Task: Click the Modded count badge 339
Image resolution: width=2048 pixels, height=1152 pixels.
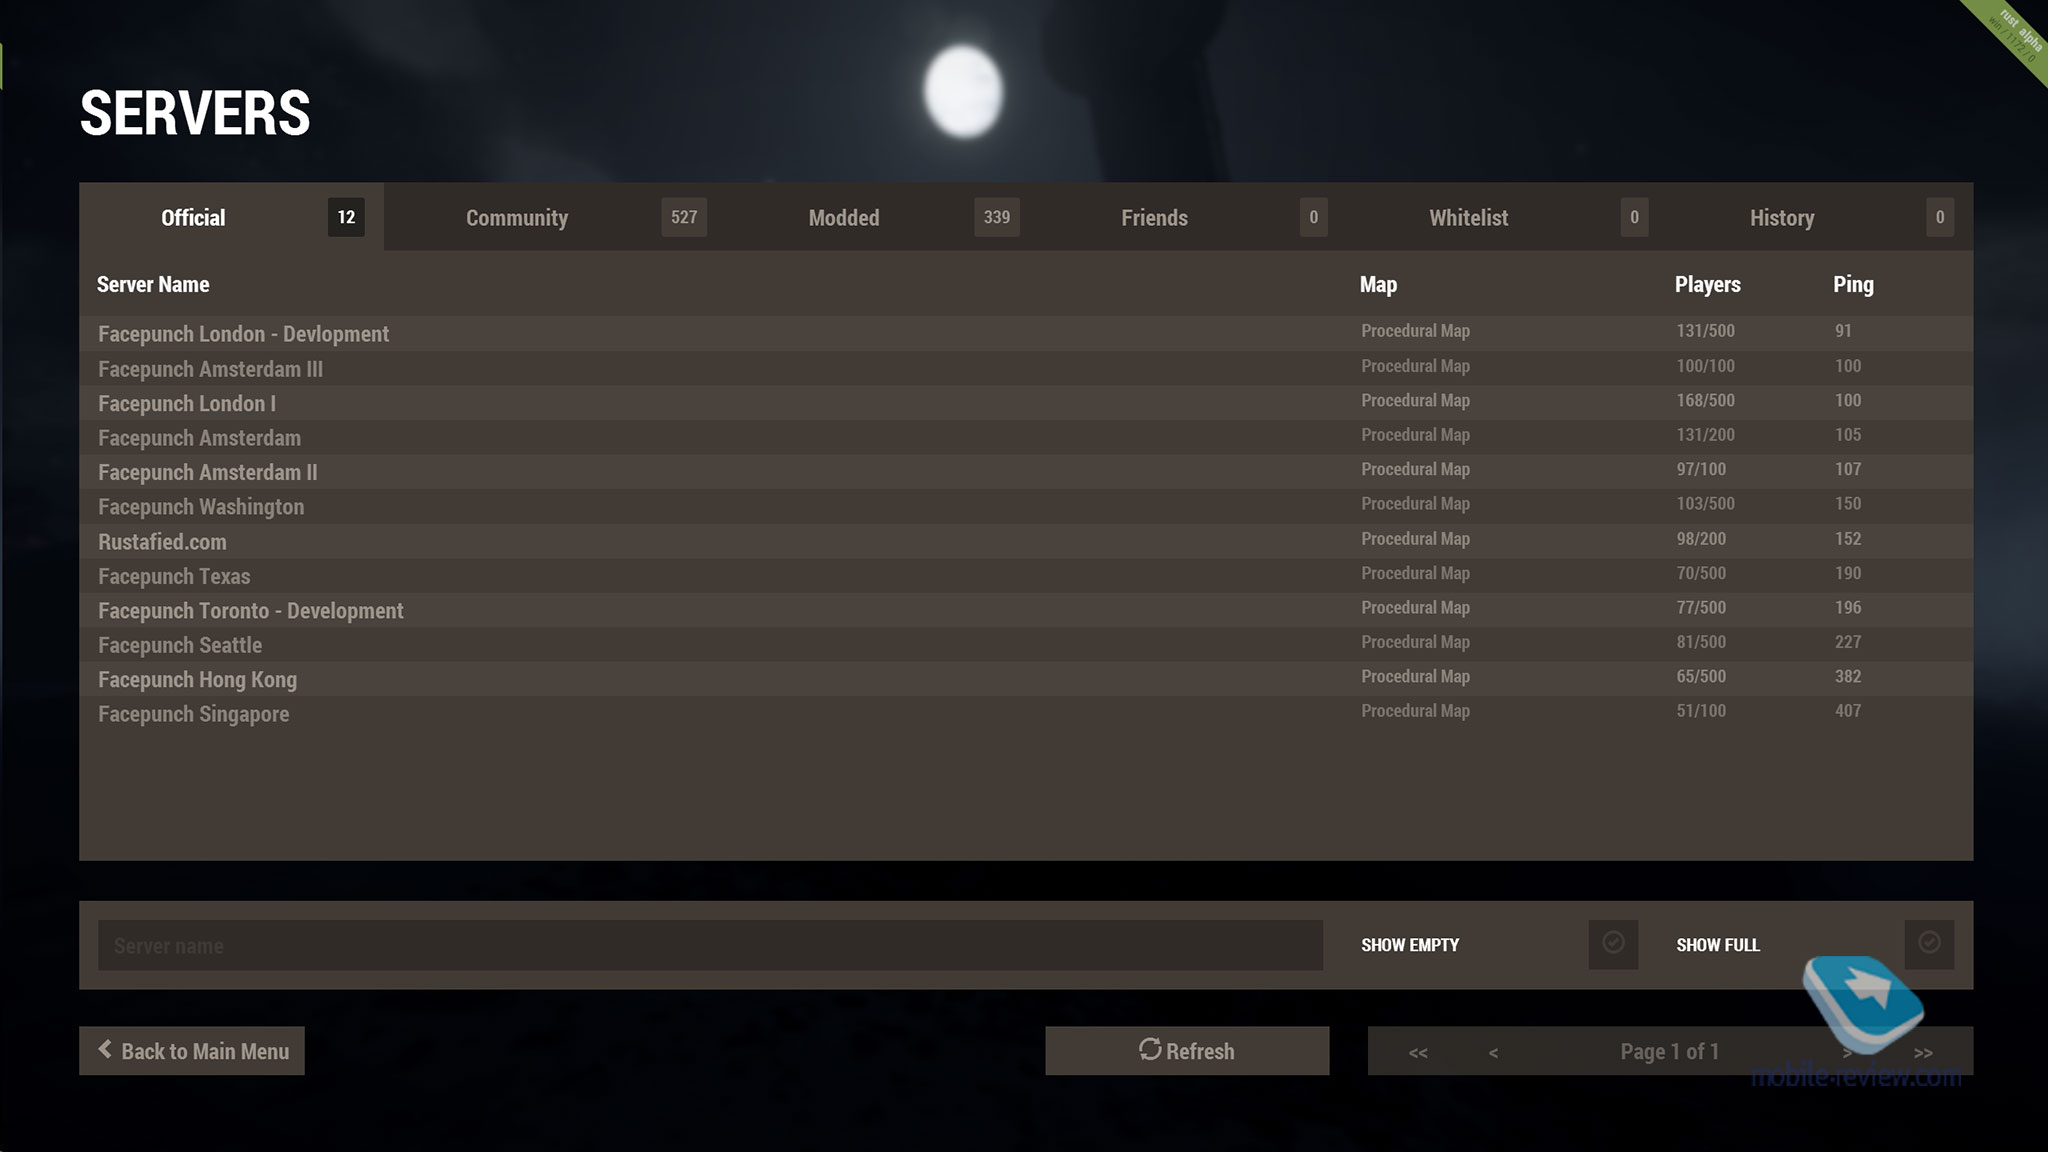Action: pos(996,217)
